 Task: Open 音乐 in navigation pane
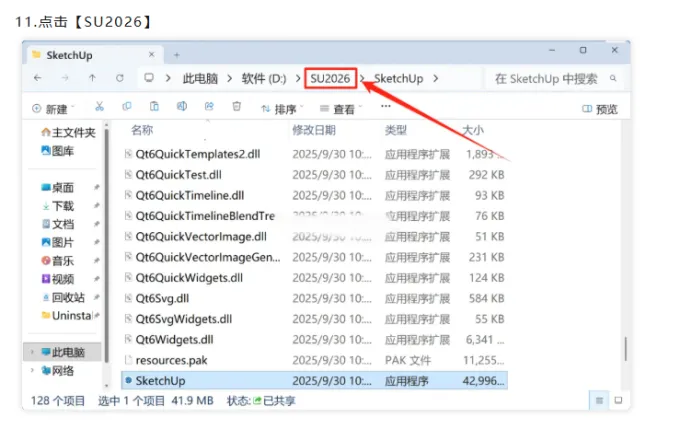coord(57,261)
